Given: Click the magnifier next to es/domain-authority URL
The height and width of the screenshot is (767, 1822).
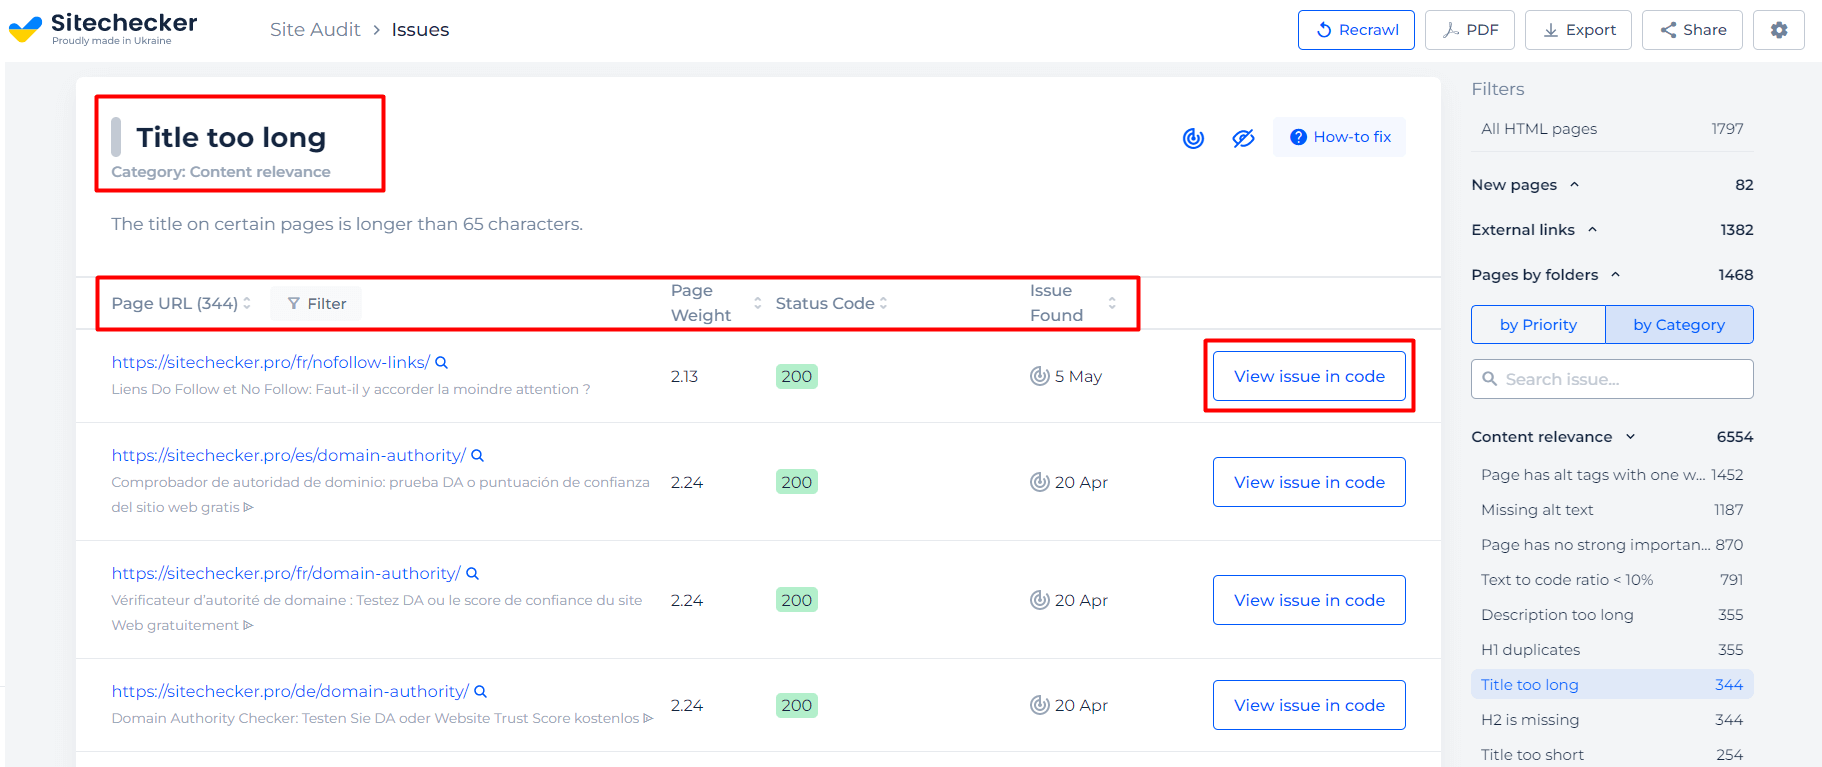Looking at the screenshot, I should coord(477,456).
